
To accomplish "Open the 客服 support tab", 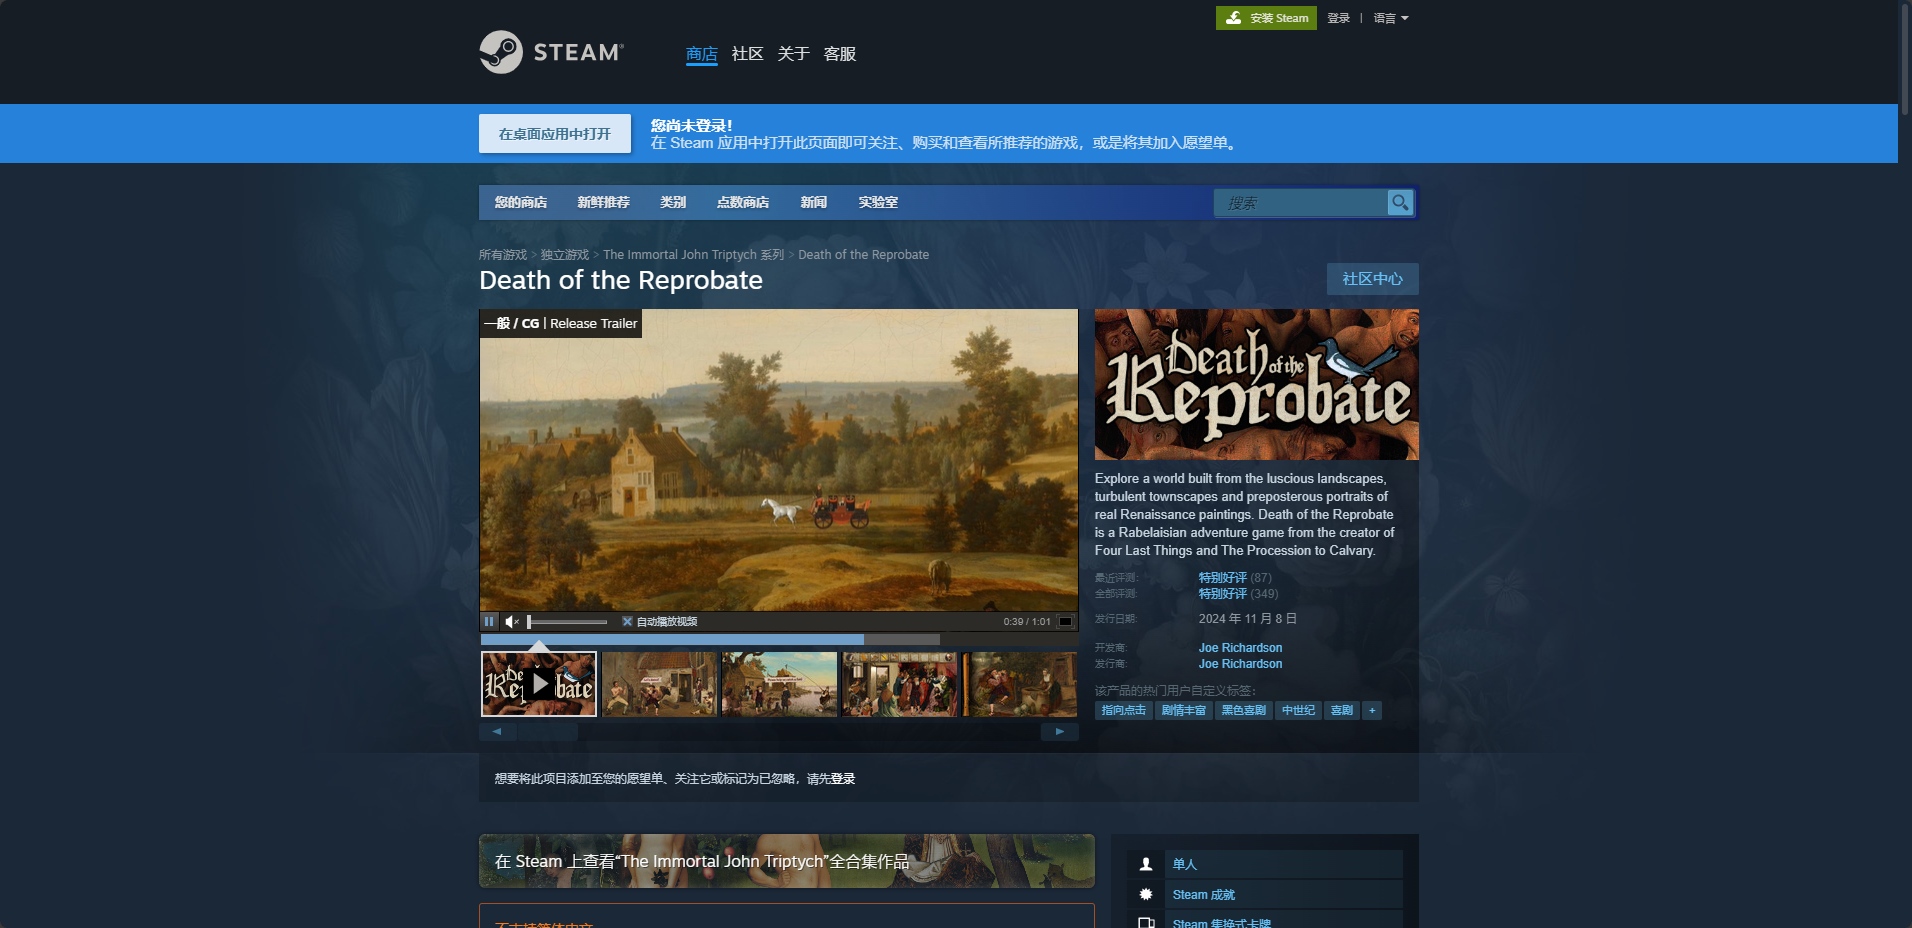I will click(x=840, y=54).
